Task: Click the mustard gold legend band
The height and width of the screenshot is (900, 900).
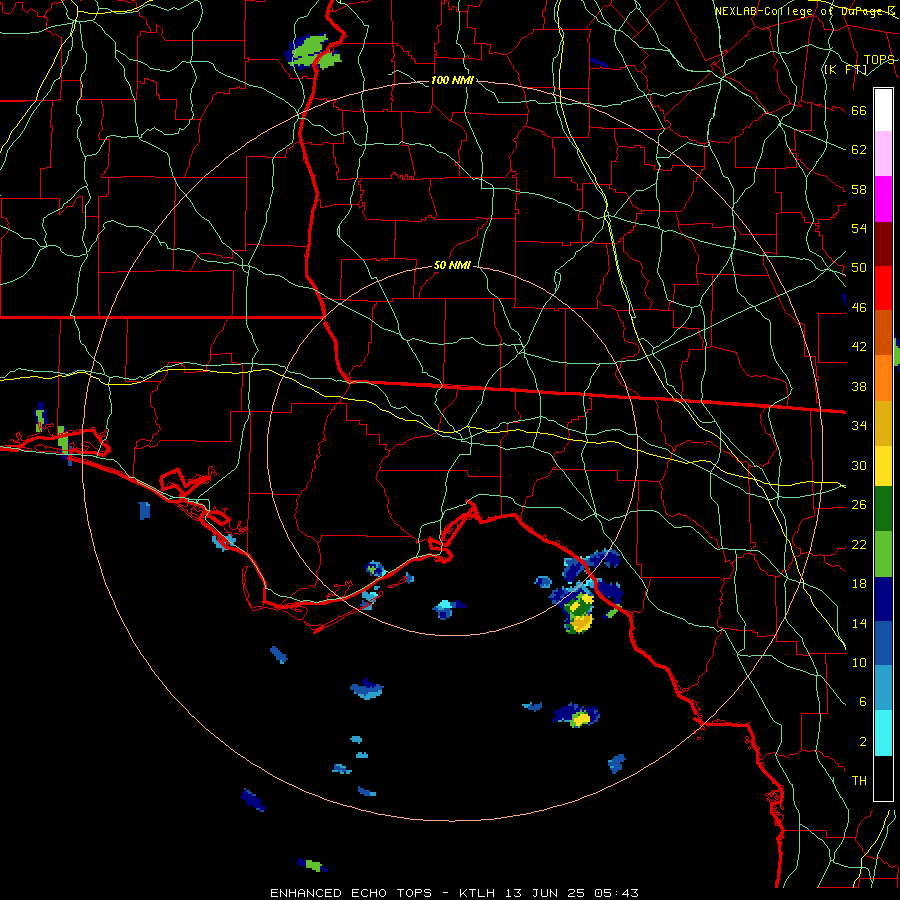Action: click(x=883, y=422)
